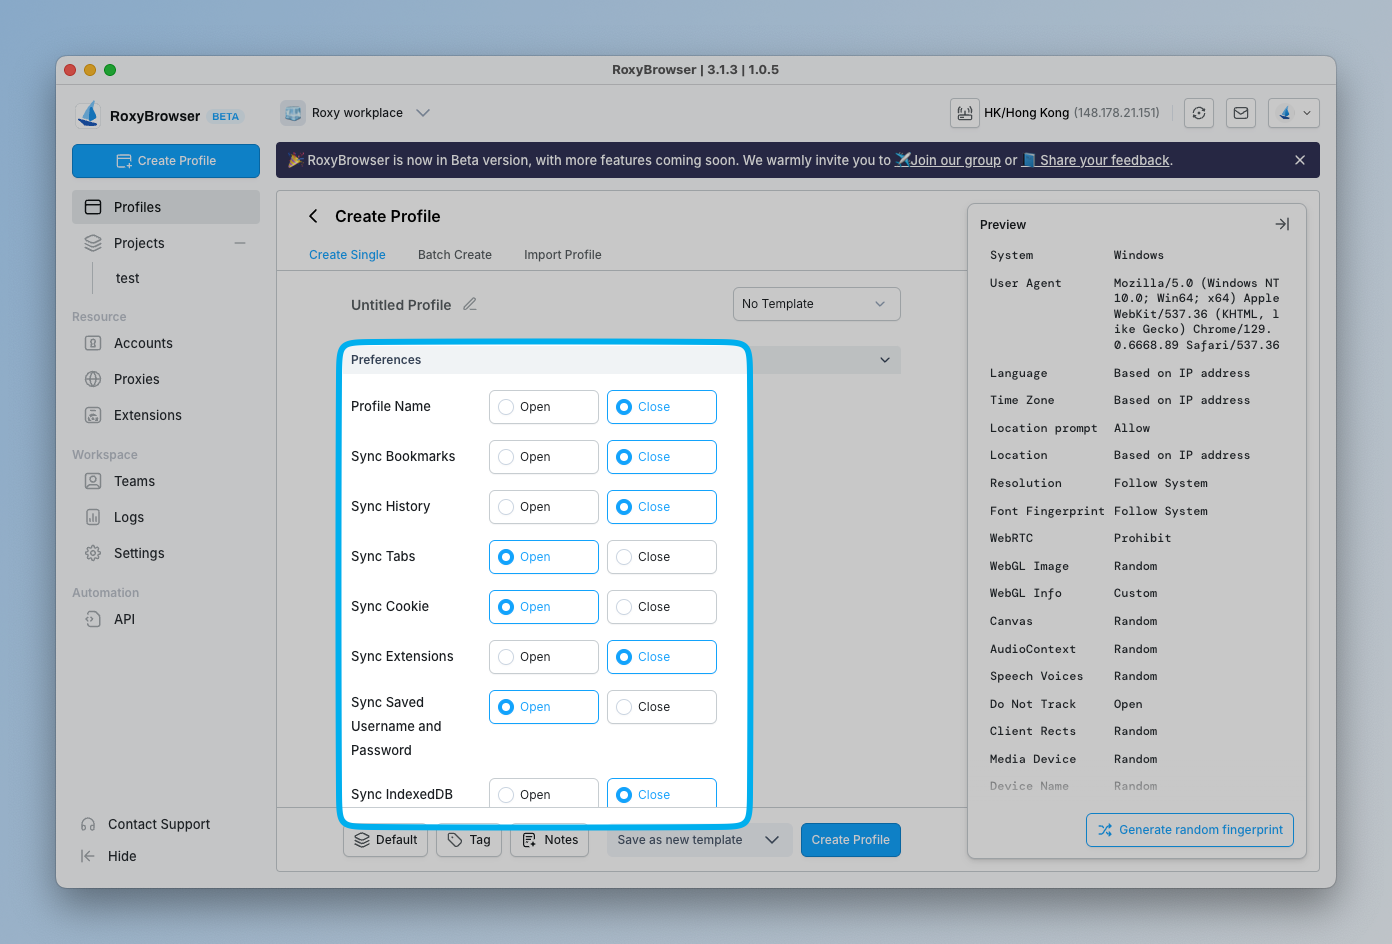The width and height of the screenshot is (1392, 944).
Task: Click Generate random fingerprint button
Action: tap(1190, 830)
